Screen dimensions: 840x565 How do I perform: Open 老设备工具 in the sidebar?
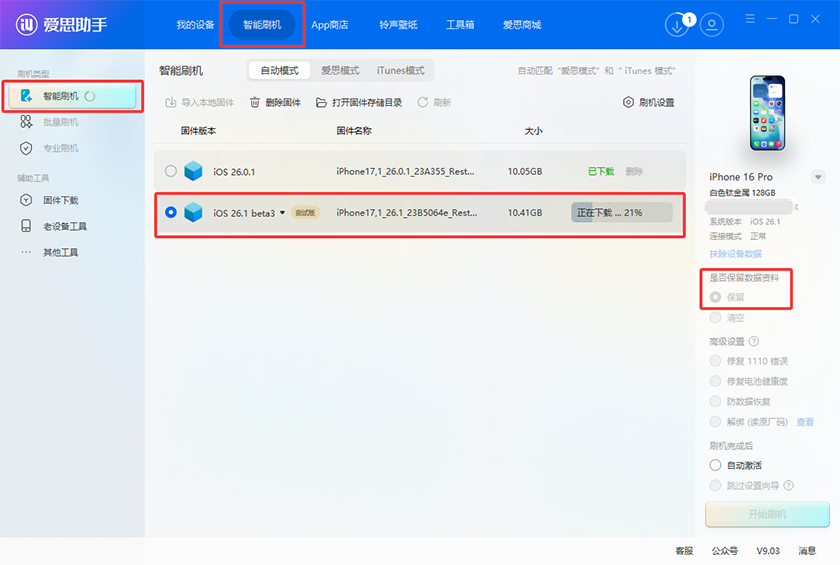click(64, 226)
